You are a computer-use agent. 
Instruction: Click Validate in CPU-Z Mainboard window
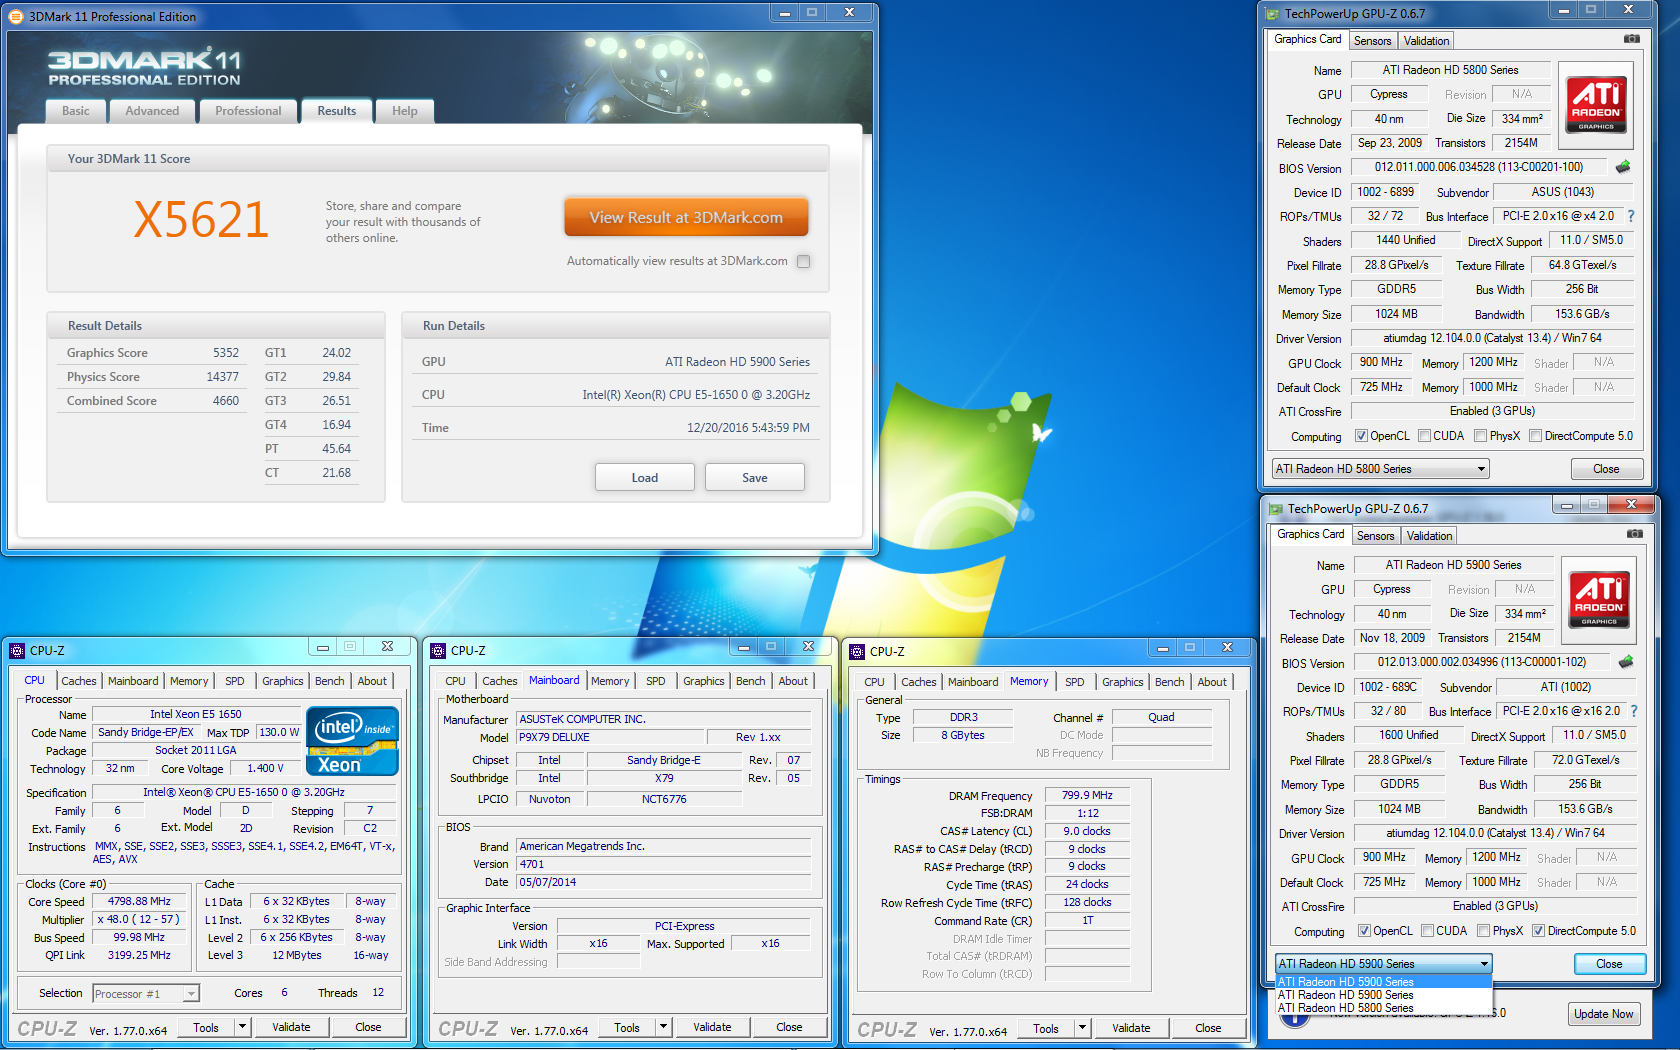tap(712, 1027)
